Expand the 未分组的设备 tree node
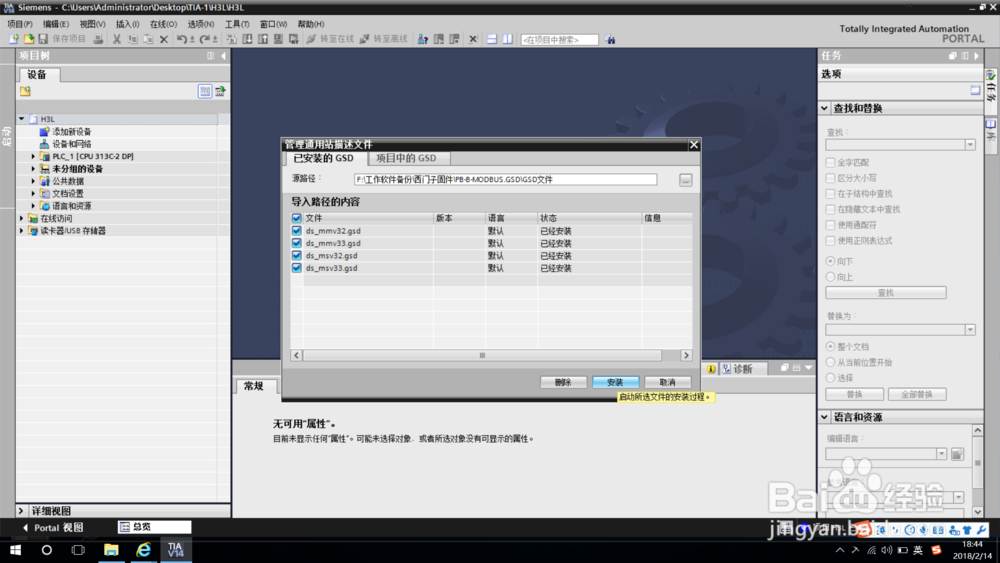Viewport: 1000px width, 563px height. tap(33, 169)
